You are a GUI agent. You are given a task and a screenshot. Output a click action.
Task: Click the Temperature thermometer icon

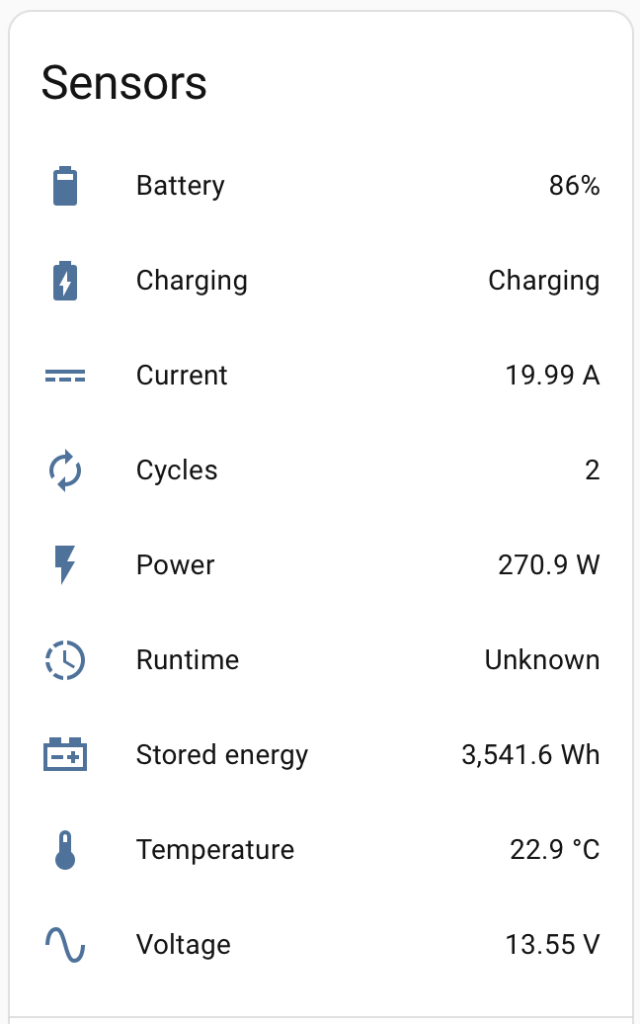click(x=65, y=850)
